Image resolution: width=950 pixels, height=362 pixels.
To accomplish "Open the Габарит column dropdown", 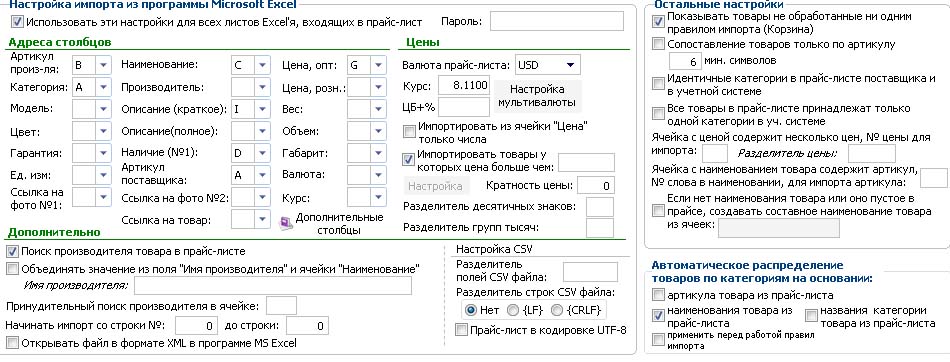I will click(378, 153).
